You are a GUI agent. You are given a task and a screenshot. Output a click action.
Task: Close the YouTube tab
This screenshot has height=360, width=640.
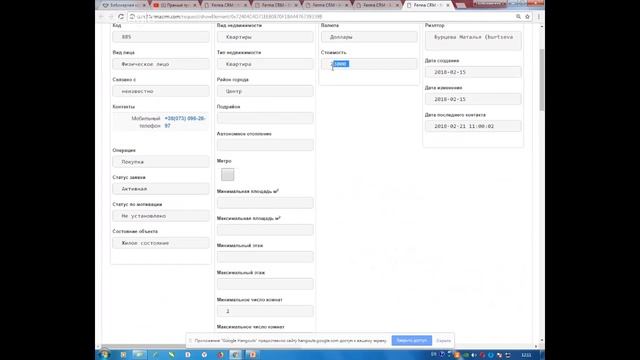coord(194,5)
